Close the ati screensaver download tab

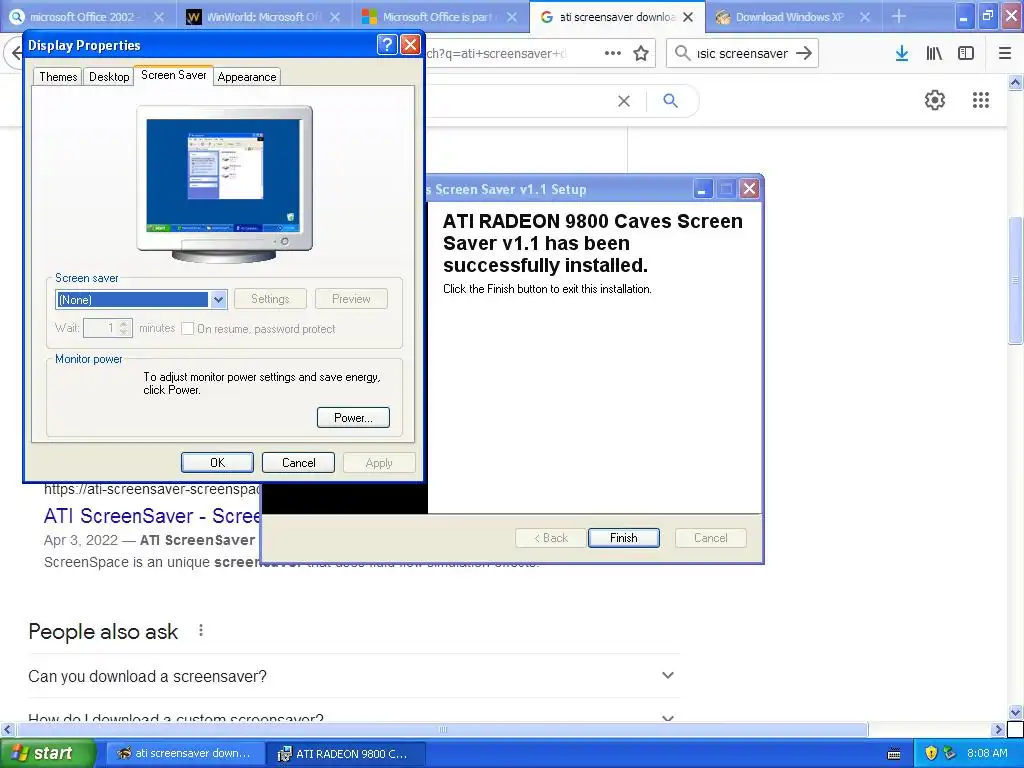click(688, 17)
